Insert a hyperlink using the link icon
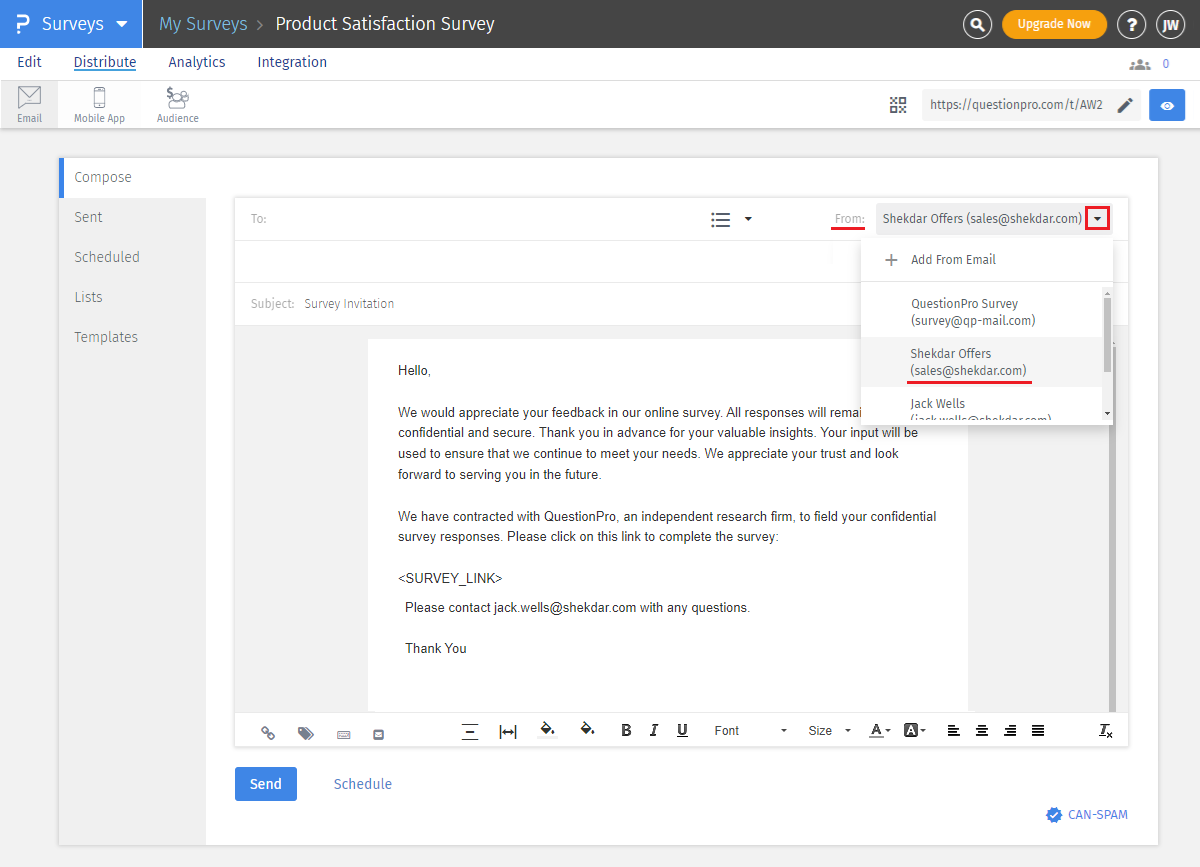The height and width of the screenshot is (867, 1200). (268, 733)
